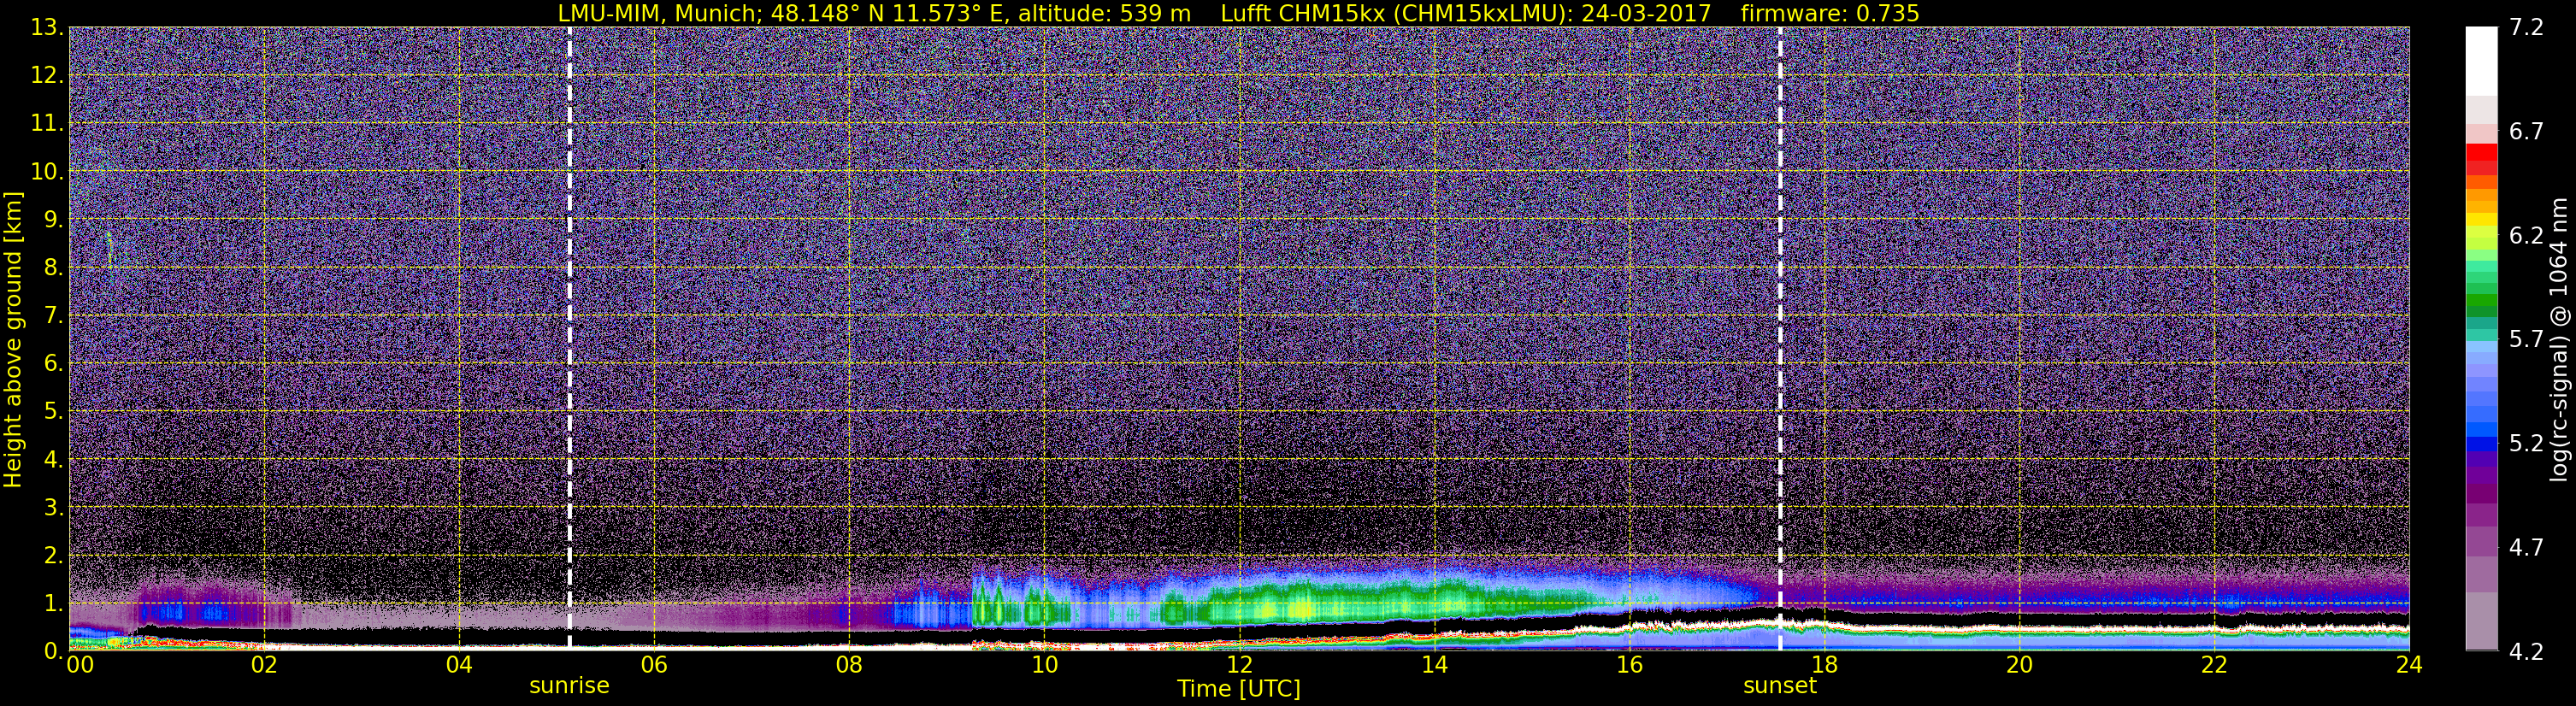
Task: Click the time axis tick label '22'
Action: coord(2214,665)
